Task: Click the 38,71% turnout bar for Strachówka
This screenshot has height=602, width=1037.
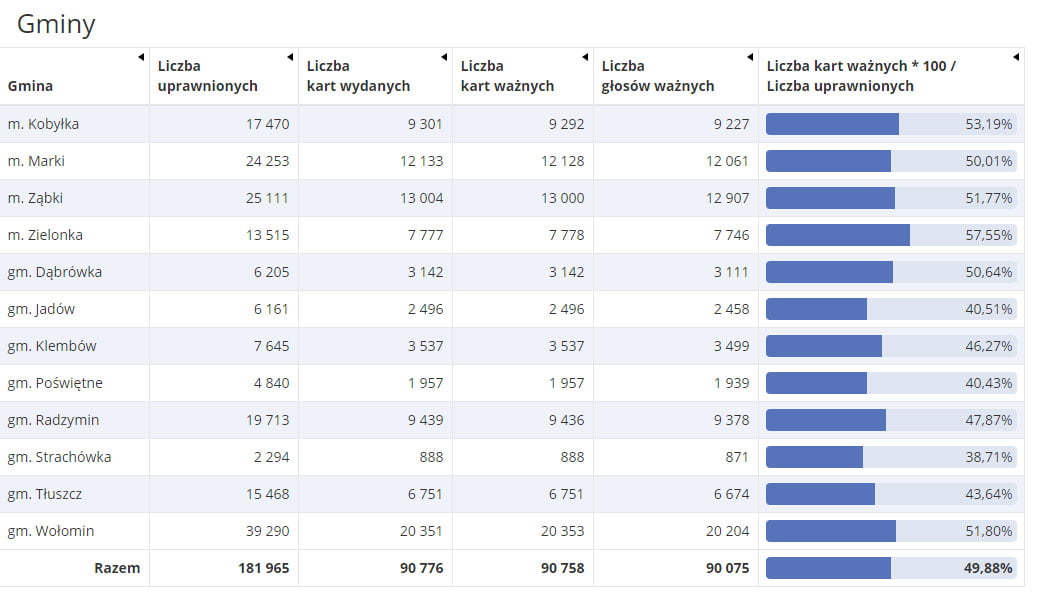Action: point(890,457)
